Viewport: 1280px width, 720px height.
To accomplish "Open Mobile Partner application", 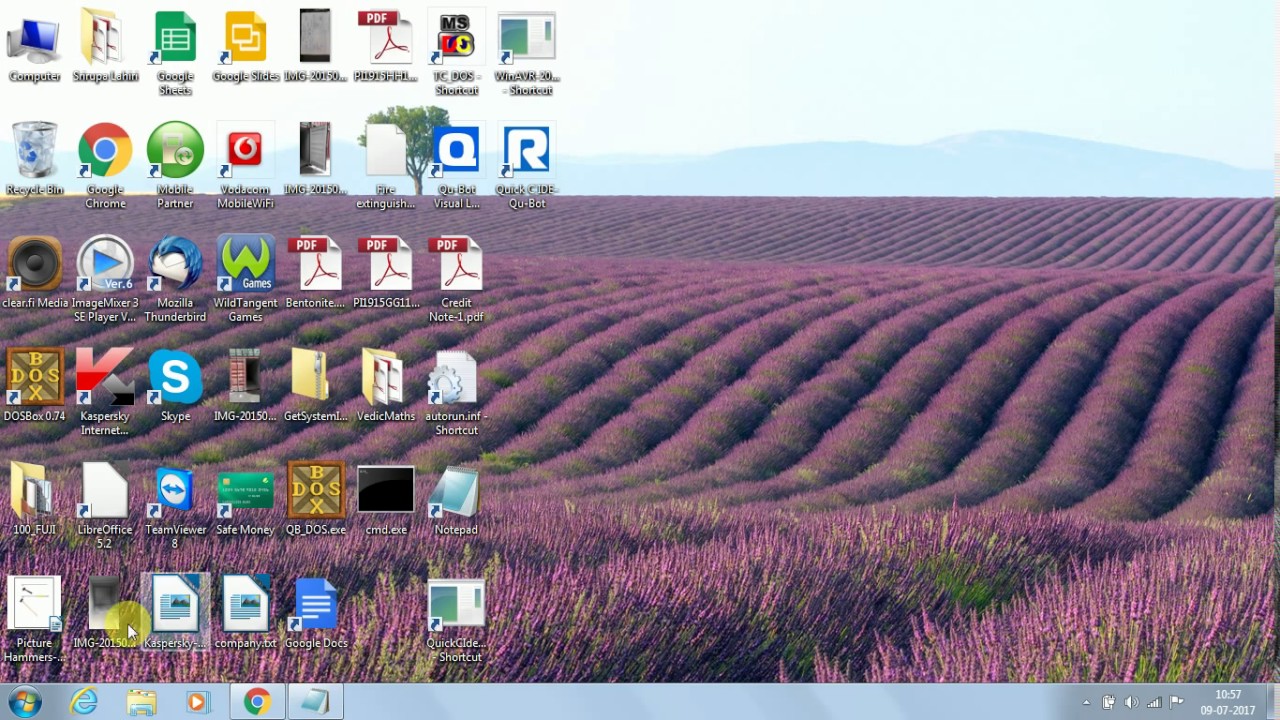I will click(x=175, y=166).
